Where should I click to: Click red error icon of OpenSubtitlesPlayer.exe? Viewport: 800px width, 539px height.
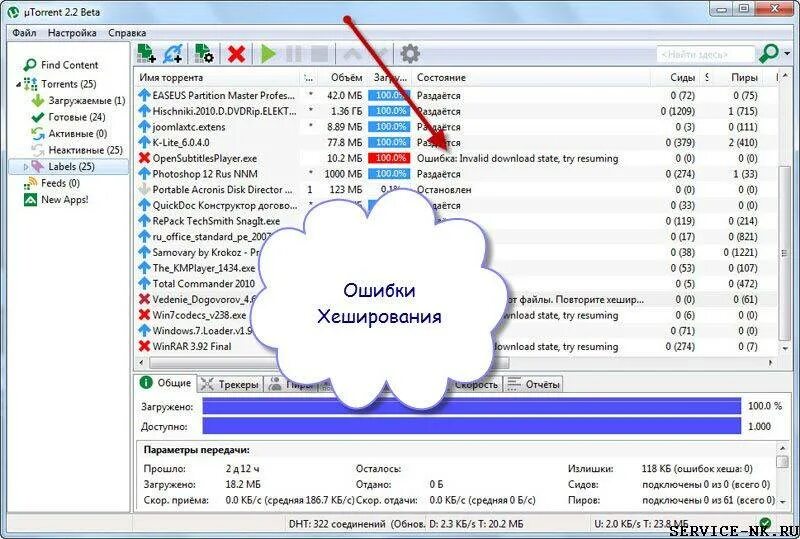coord(144,158)
